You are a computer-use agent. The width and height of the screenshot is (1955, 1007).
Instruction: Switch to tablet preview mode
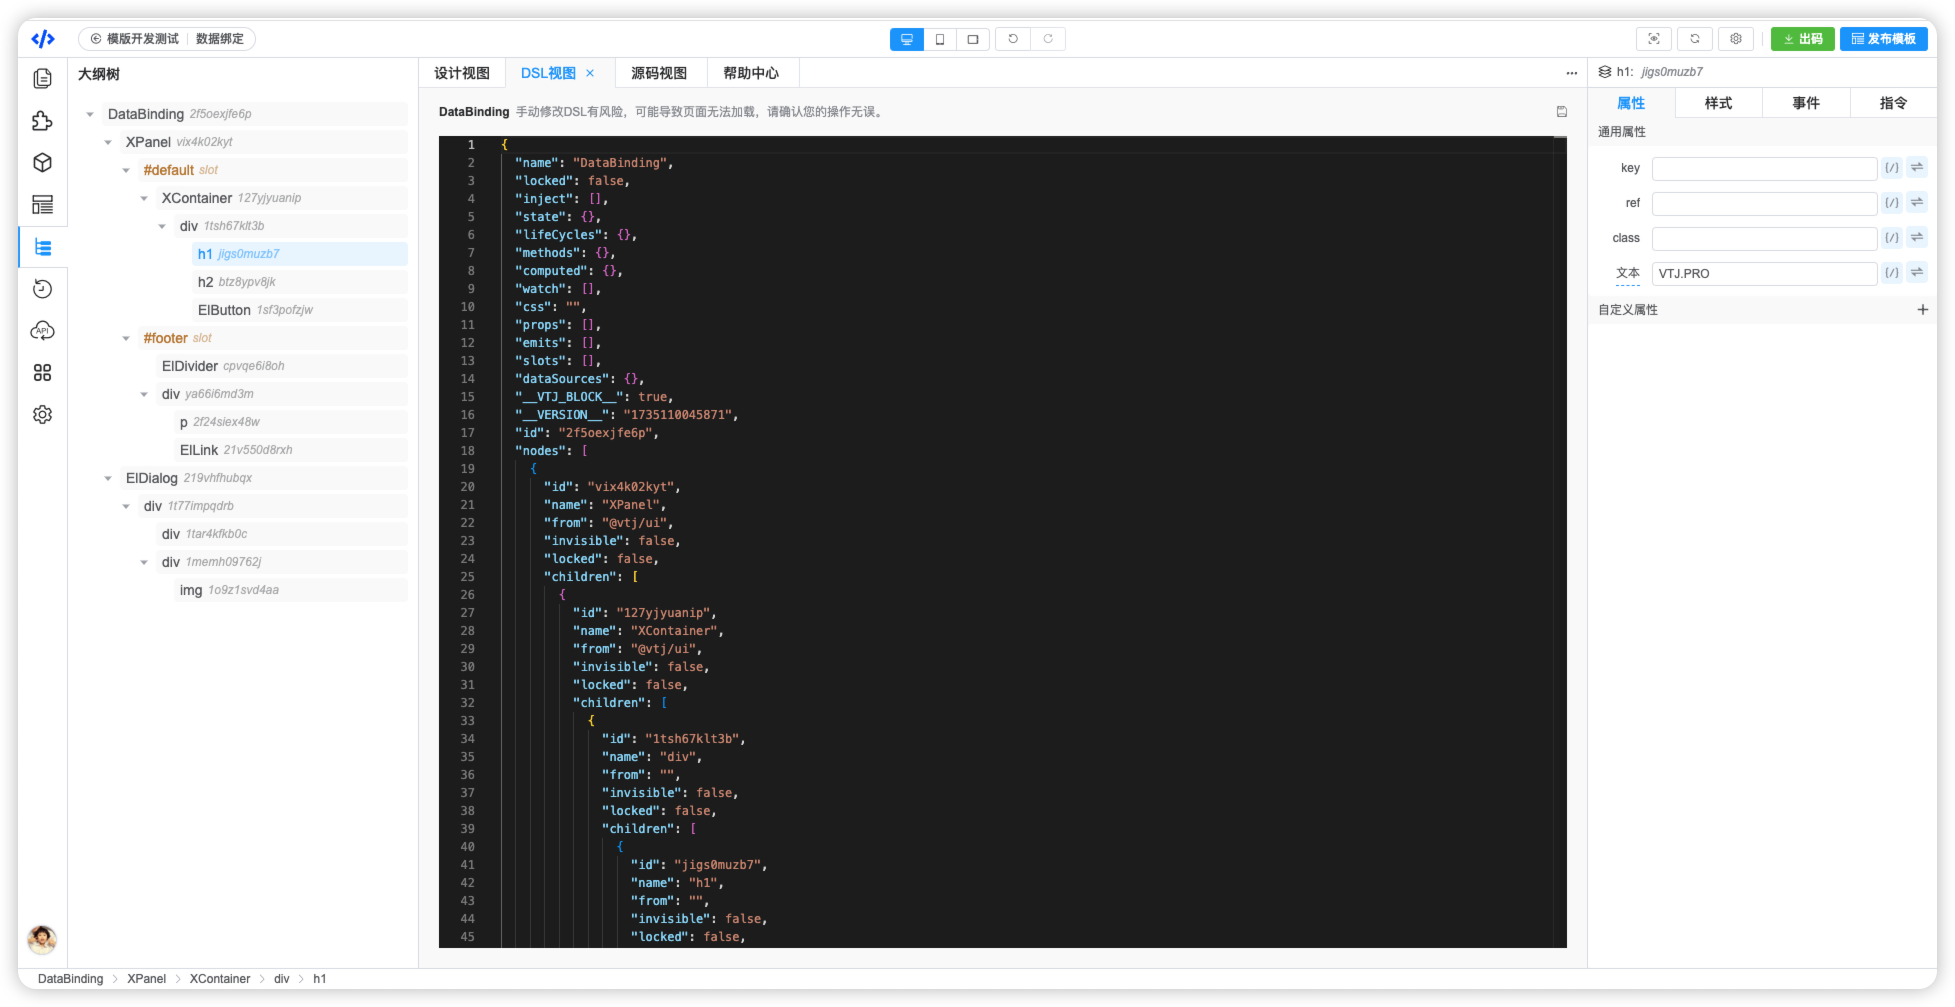click(x=972, y=39)
